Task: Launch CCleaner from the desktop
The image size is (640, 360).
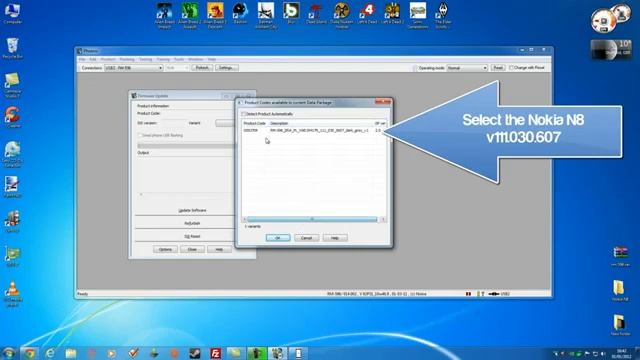Action: coord(12,117)
